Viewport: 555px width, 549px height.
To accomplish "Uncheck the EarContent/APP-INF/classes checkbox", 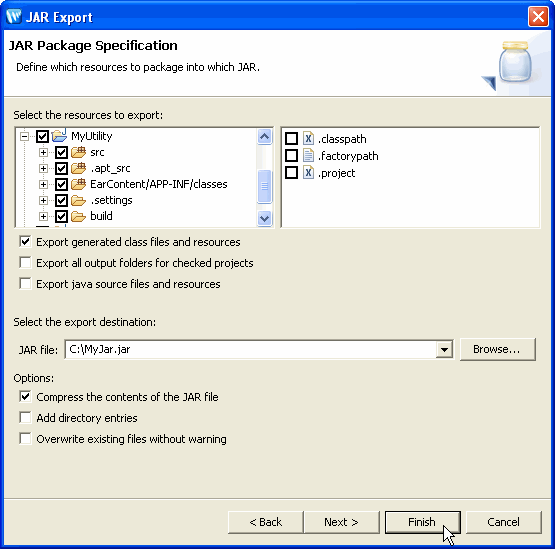I will coord(61,184).
